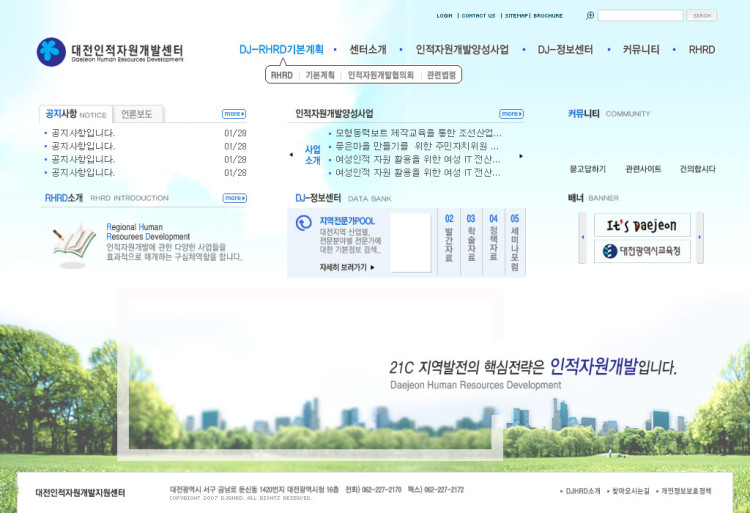Click the 사업소개 label
The width and height of the screenshot is (750, 513).
click(x=313, y=155)
